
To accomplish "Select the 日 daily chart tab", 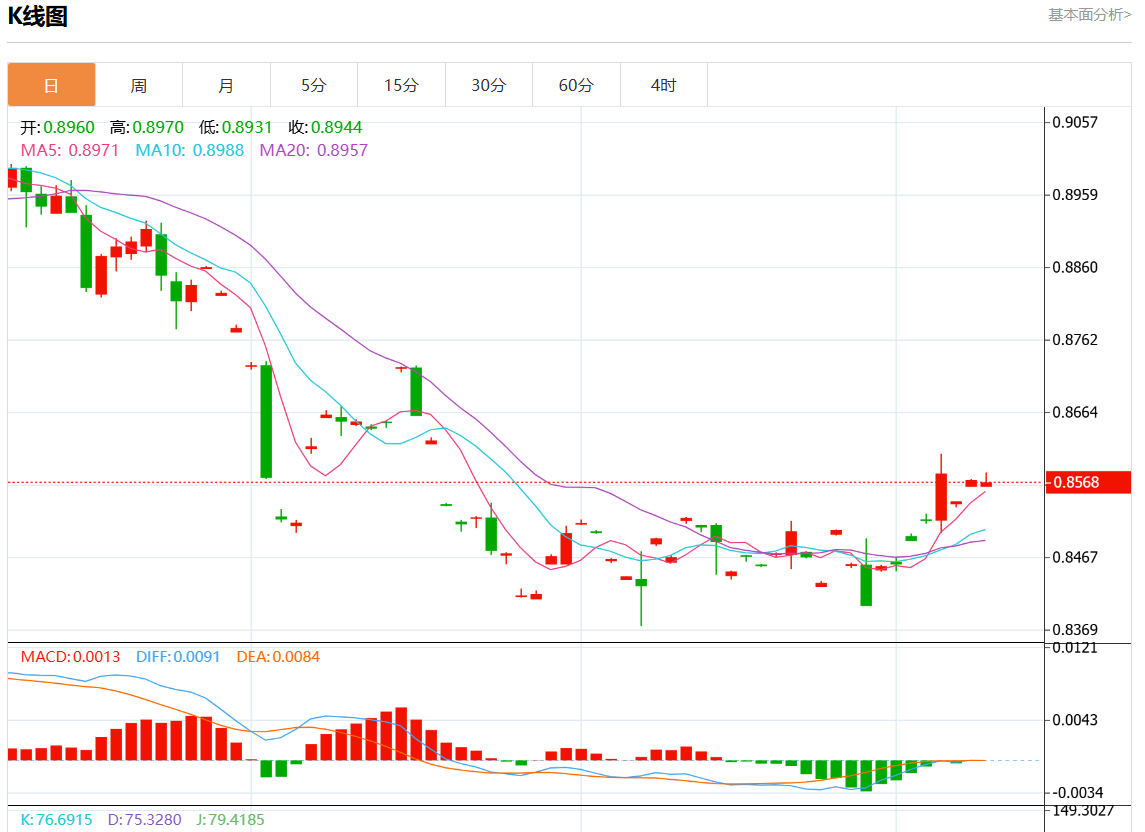I will coord(51,85).
